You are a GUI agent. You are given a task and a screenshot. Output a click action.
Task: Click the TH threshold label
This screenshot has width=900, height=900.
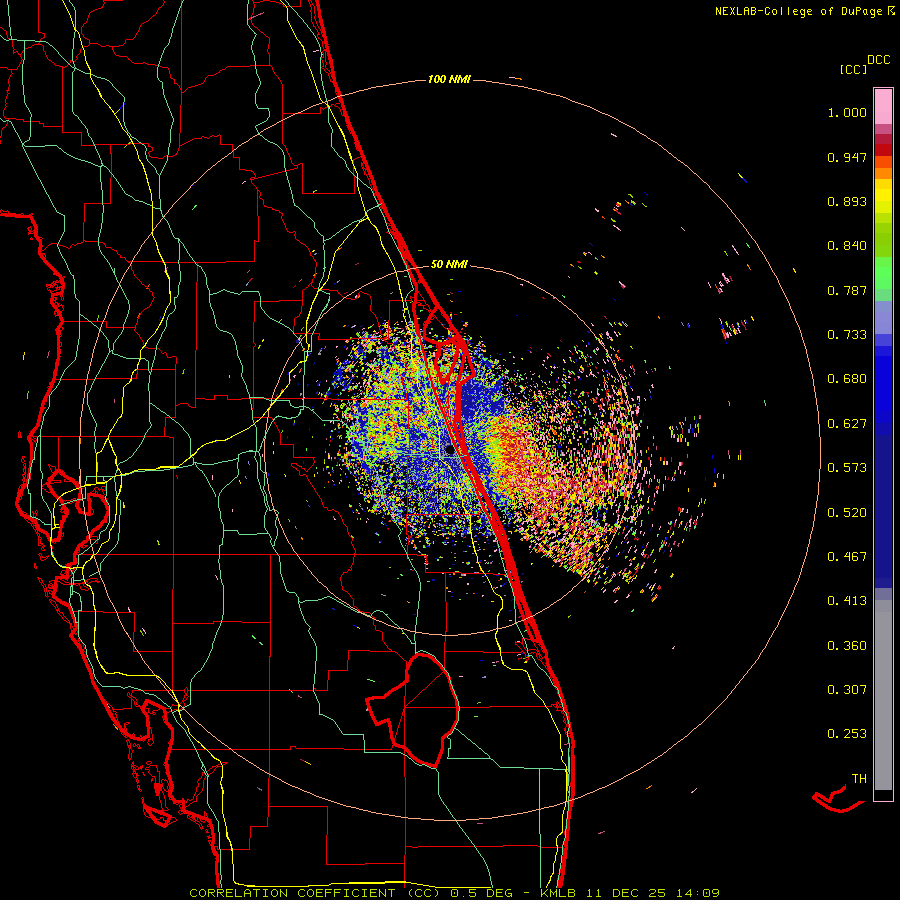[x=859, y=779]
